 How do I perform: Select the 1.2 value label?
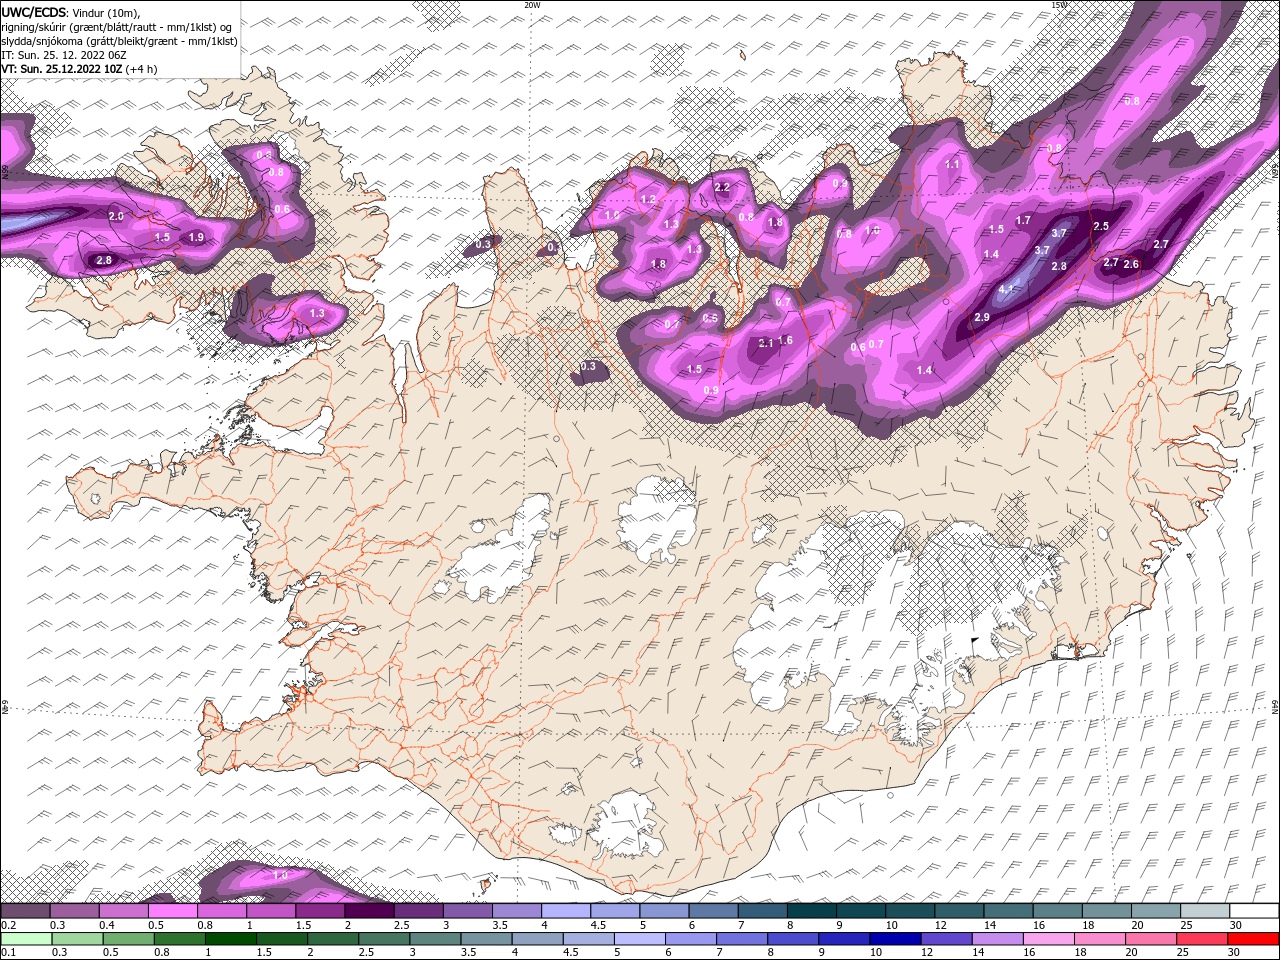(647, 200)
